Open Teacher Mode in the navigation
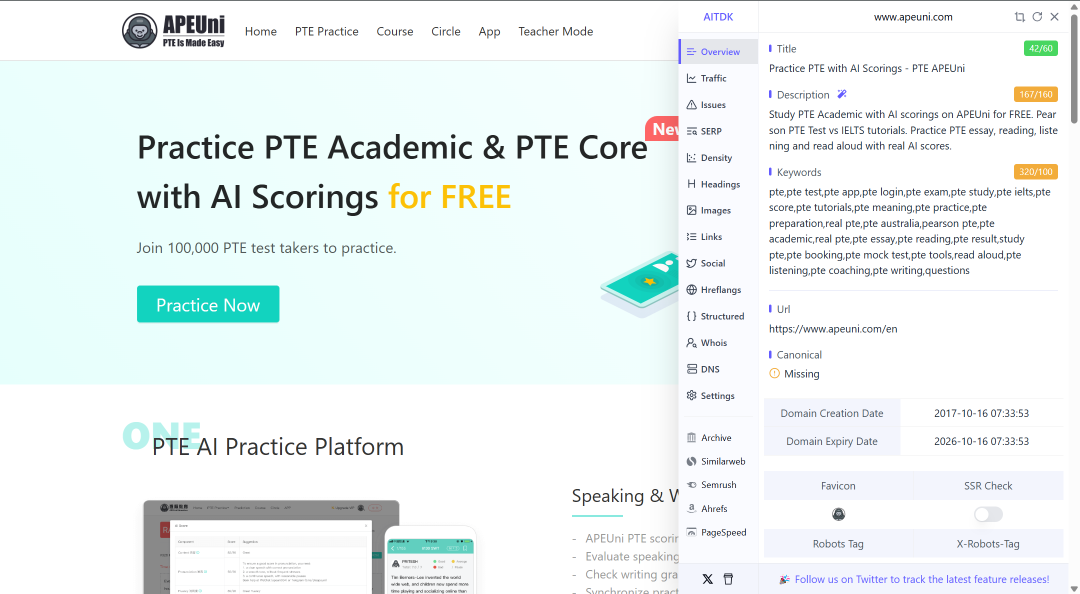 click(556, 32)
